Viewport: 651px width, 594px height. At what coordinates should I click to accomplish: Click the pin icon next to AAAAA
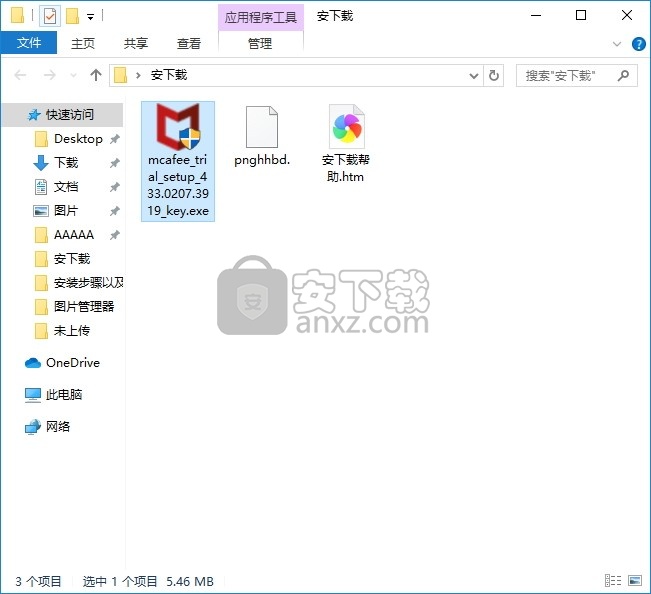[x=115, y=235]
